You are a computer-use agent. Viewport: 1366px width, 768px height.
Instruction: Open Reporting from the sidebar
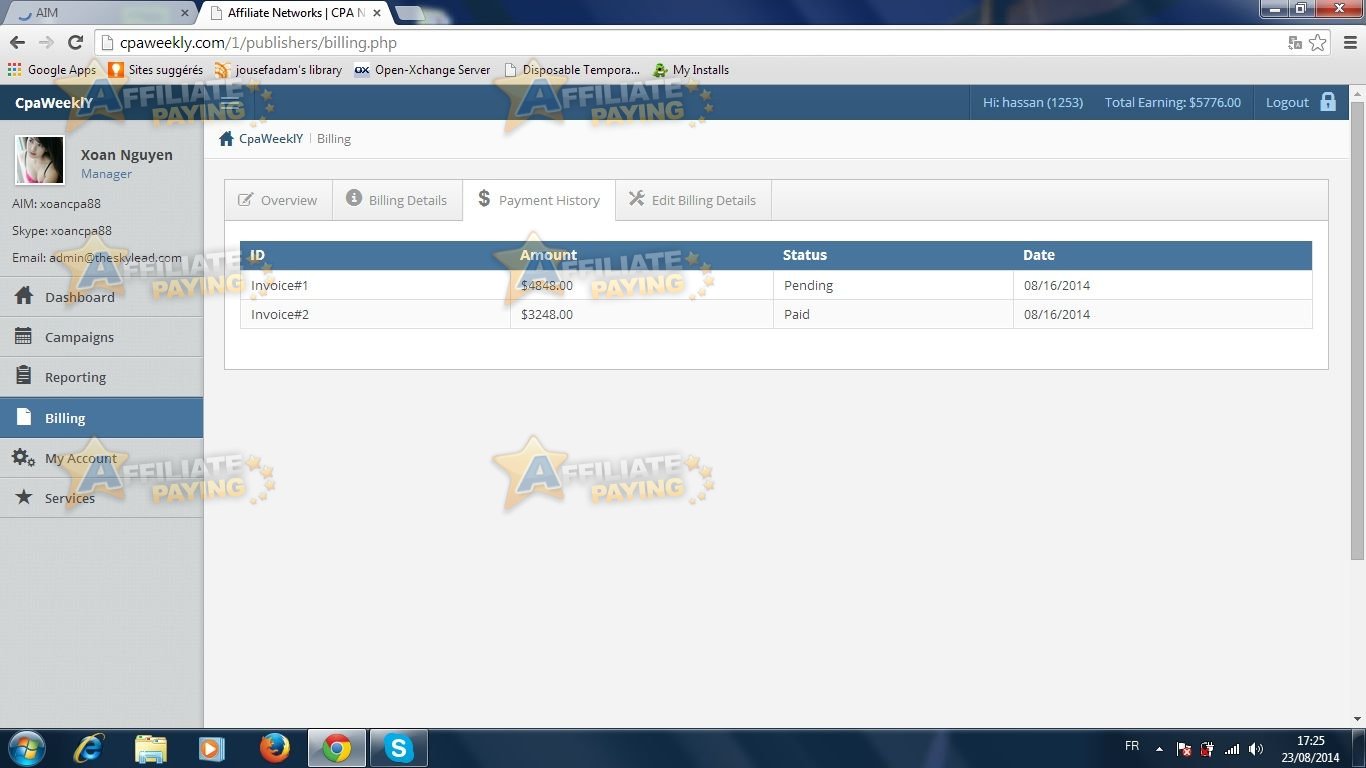(101, 377)
